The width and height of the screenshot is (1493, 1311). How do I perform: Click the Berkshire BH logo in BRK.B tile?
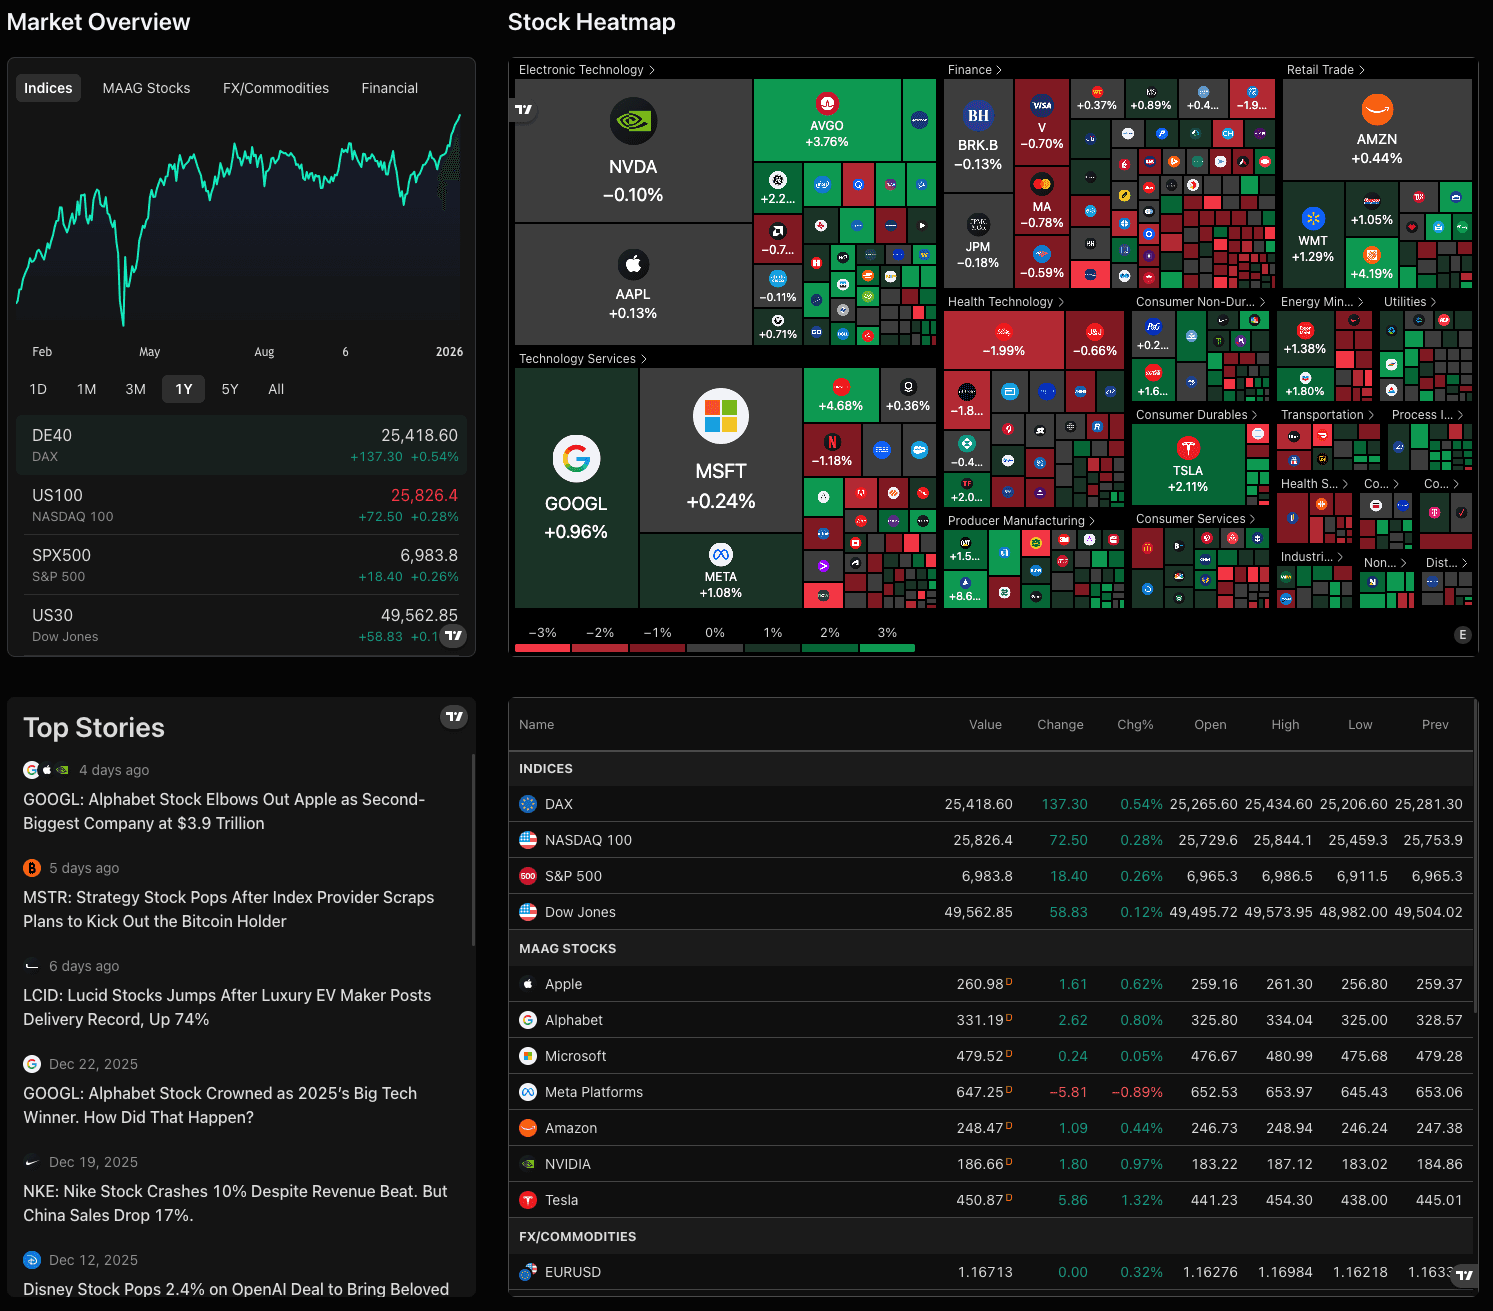click(978, 116)
